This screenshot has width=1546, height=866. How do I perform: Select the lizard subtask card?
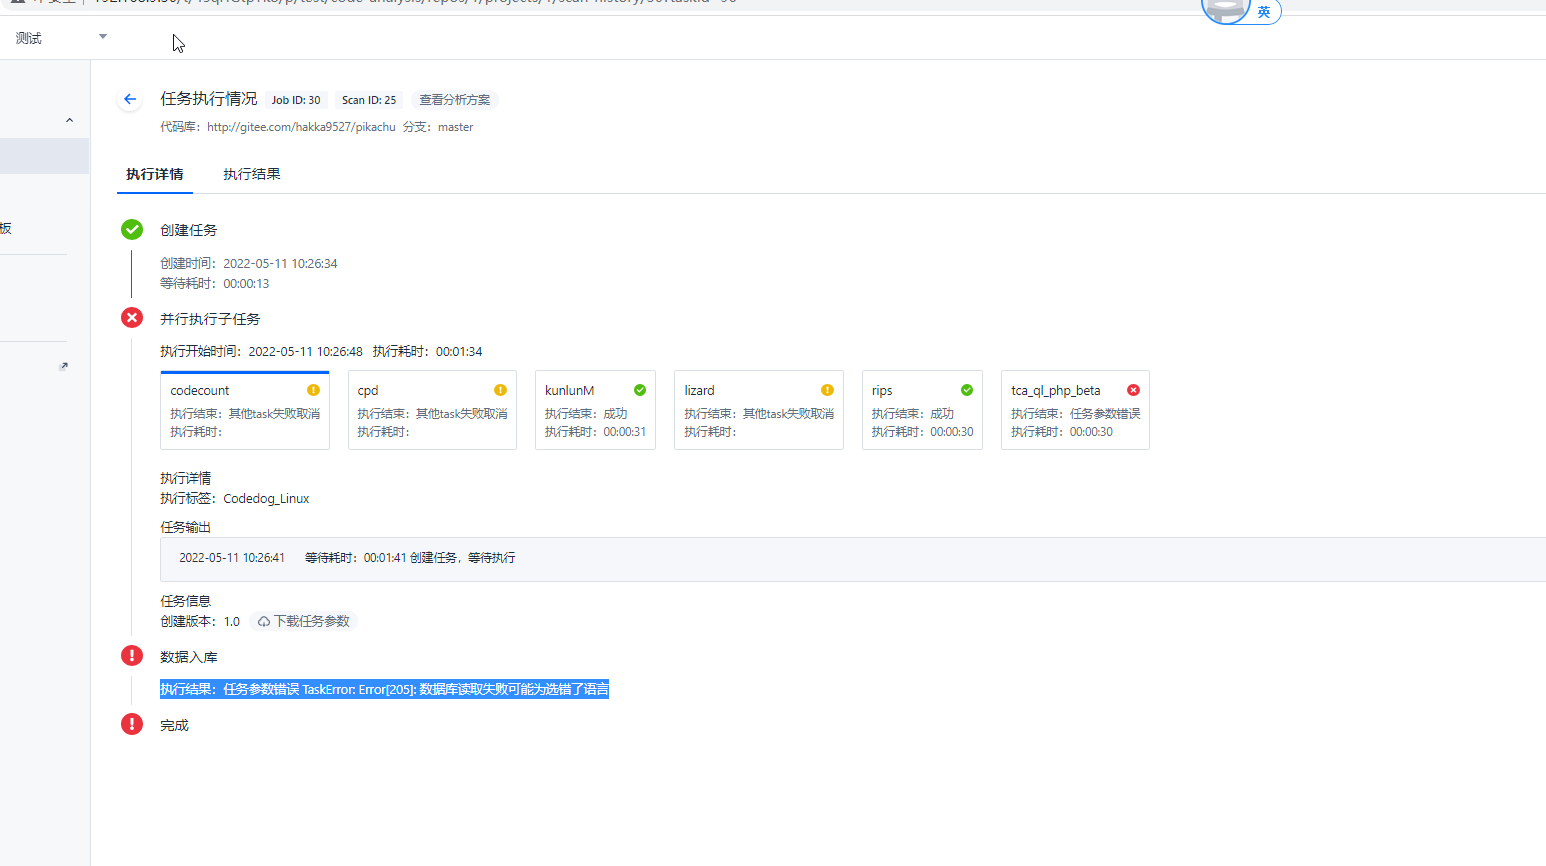point(759,410)
